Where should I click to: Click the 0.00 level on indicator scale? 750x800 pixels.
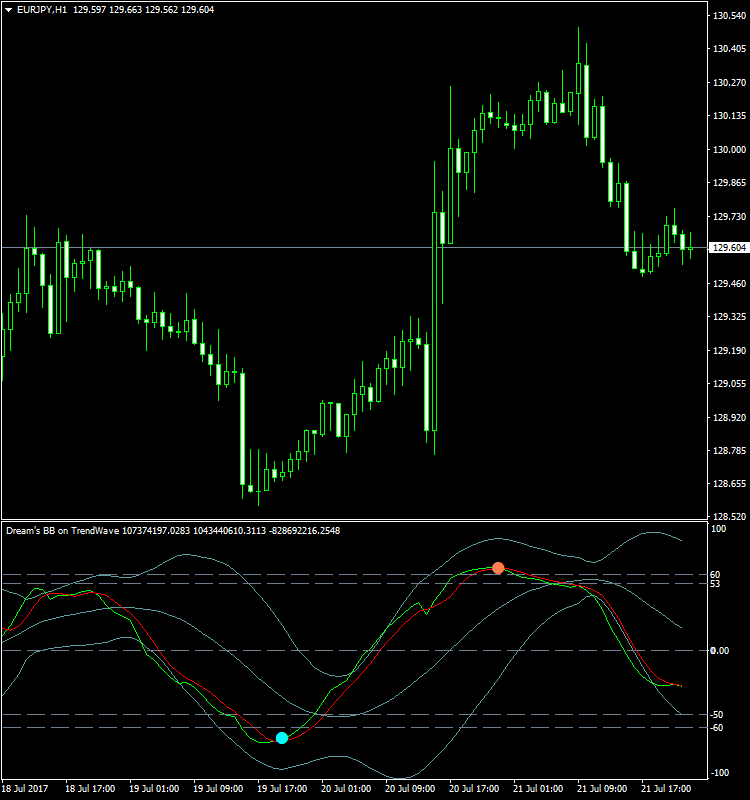tap(719, 651)
